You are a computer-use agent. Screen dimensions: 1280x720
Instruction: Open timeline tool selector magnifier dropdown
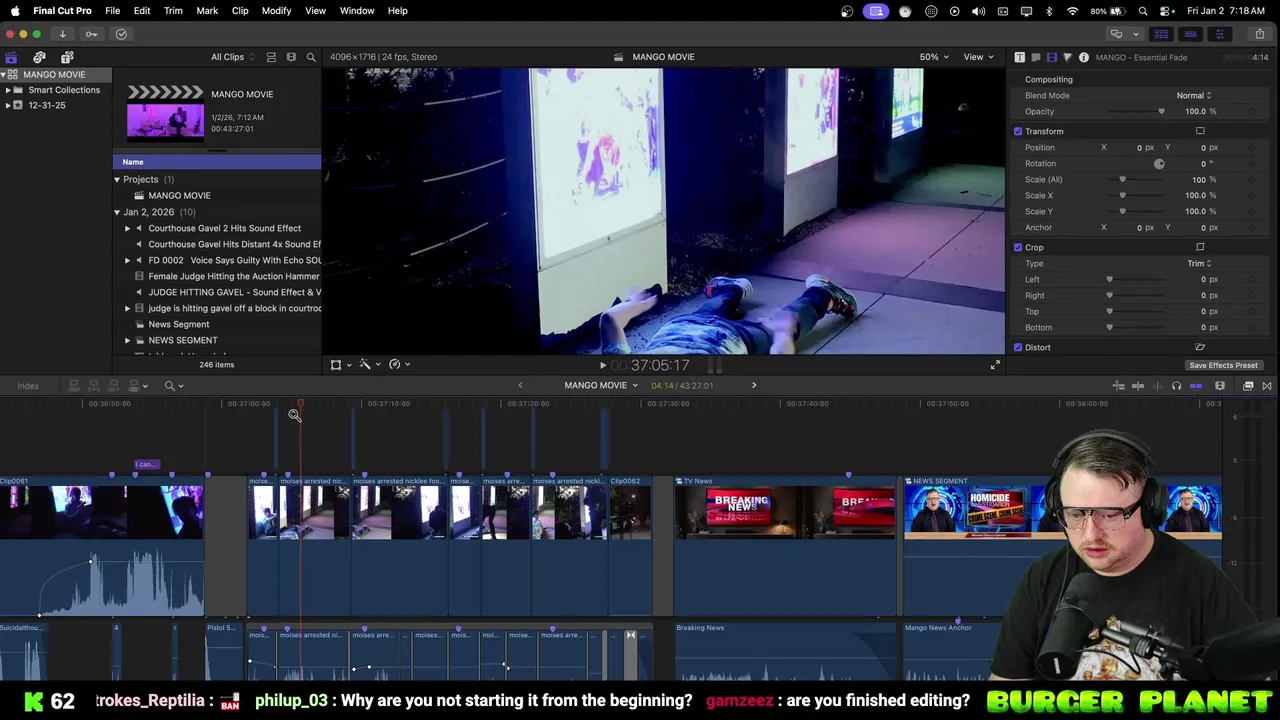pyautogui.click(x=174, y=386)
